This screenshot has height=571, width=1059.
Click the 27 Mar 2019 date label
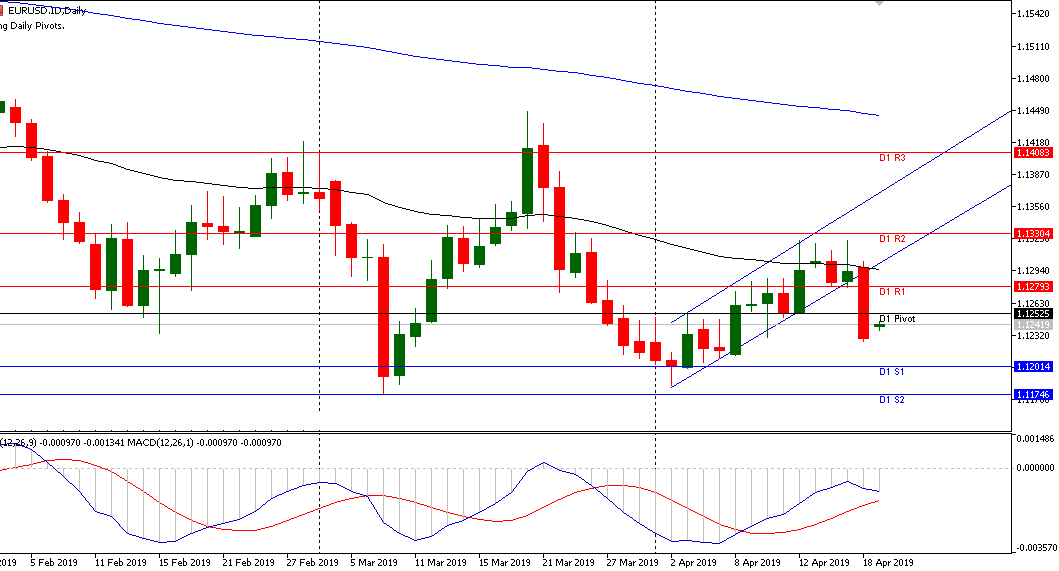coord(632,563)
